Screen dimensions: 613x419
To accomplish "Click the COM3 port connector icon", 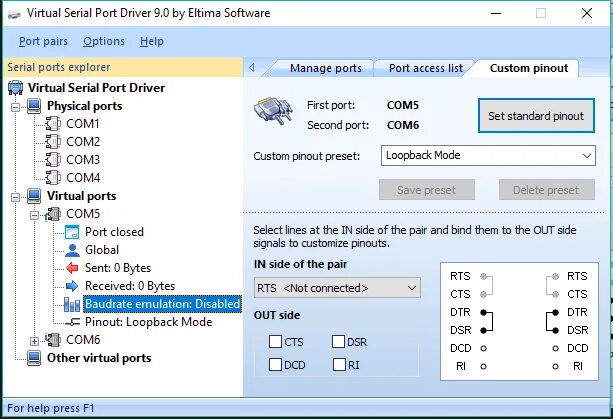I will (53, 159).
